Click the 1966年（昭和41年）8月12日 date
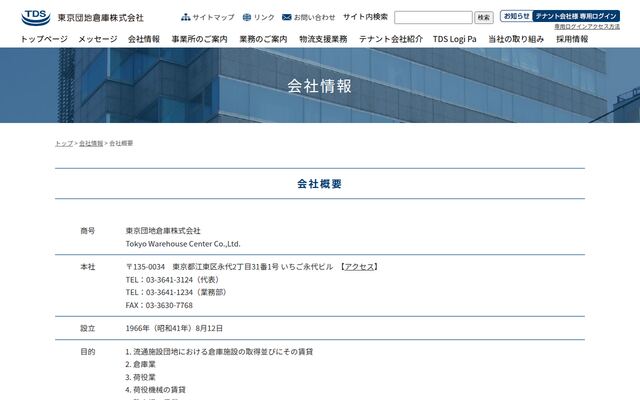Viewport: 640px width, 400px height. [174, 328]
